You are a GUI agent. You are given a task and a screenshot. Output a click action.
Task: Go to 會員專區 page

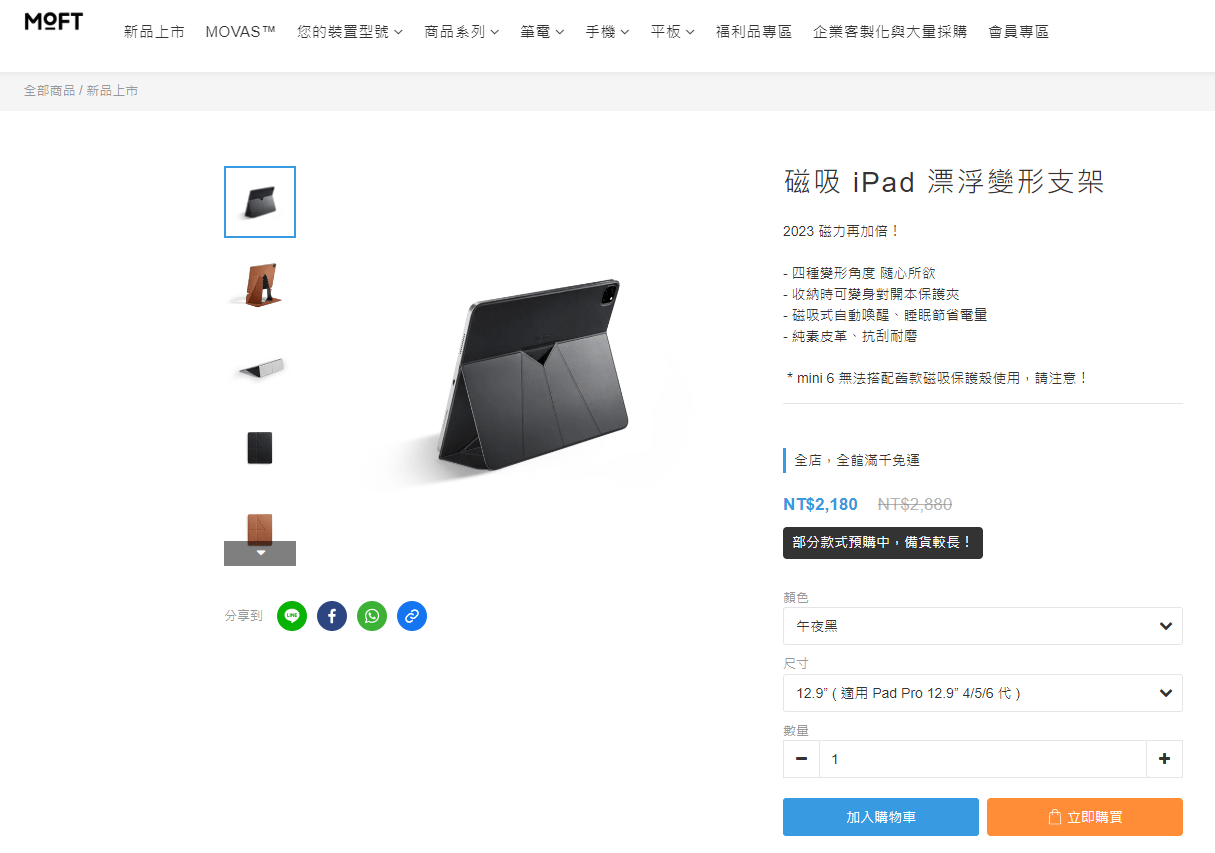1018,32
